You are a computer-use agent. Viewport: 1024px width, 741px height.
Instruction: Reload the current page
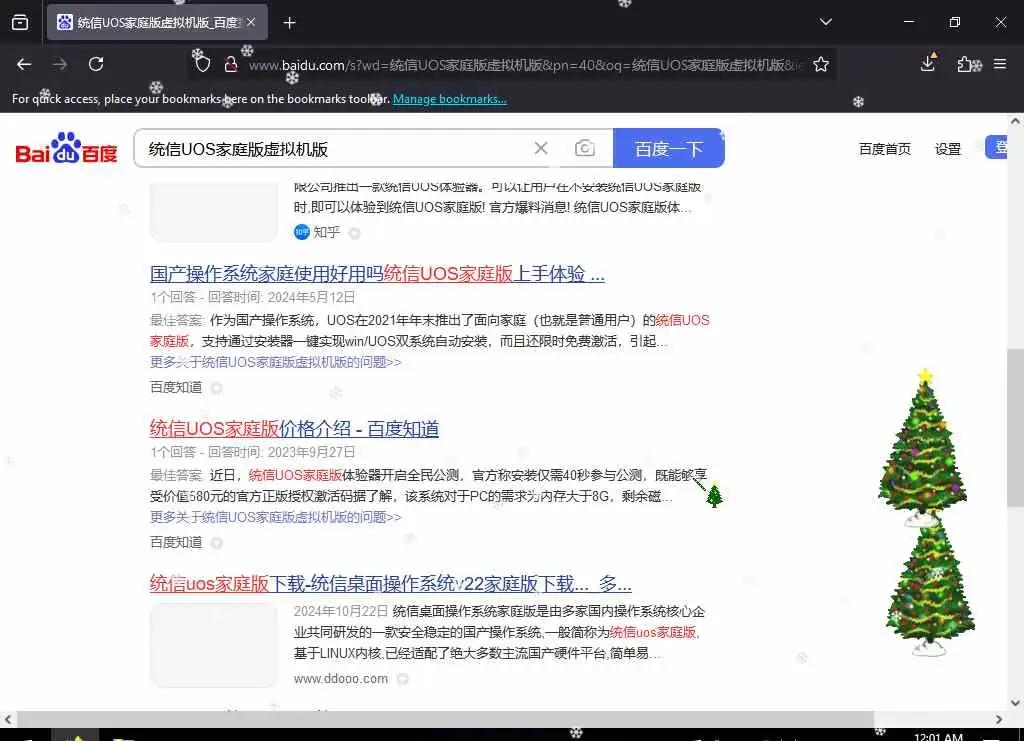96,64
